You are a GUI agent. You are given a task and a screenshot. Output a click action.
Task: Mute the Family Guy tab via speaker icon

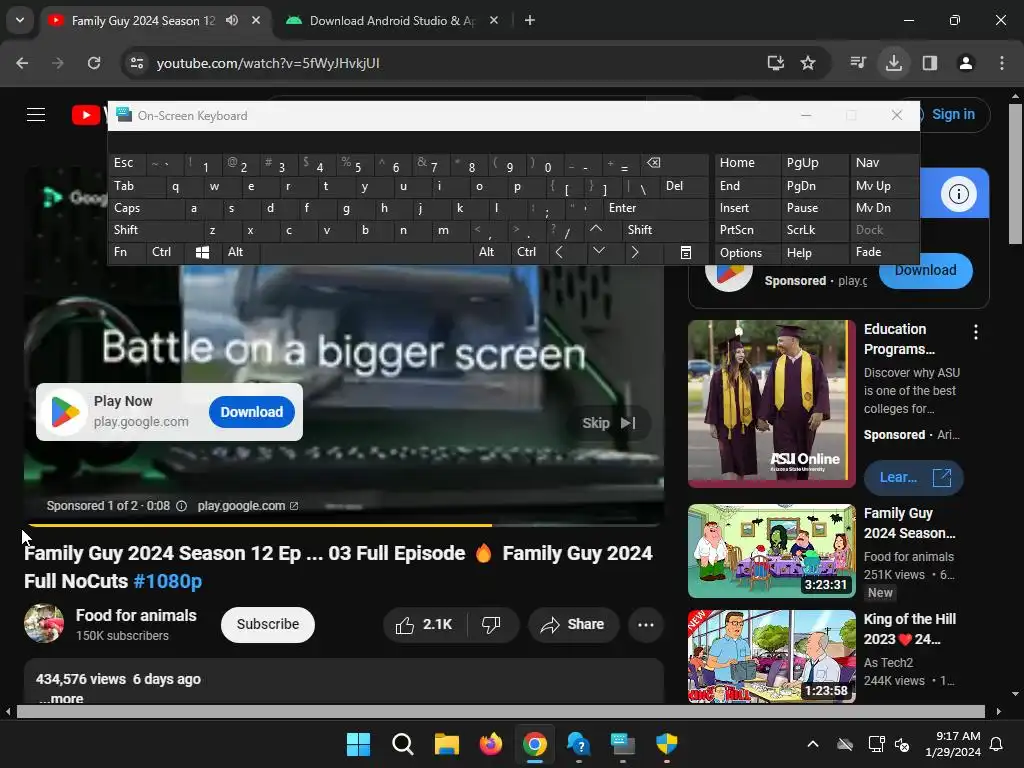(232, 20)
